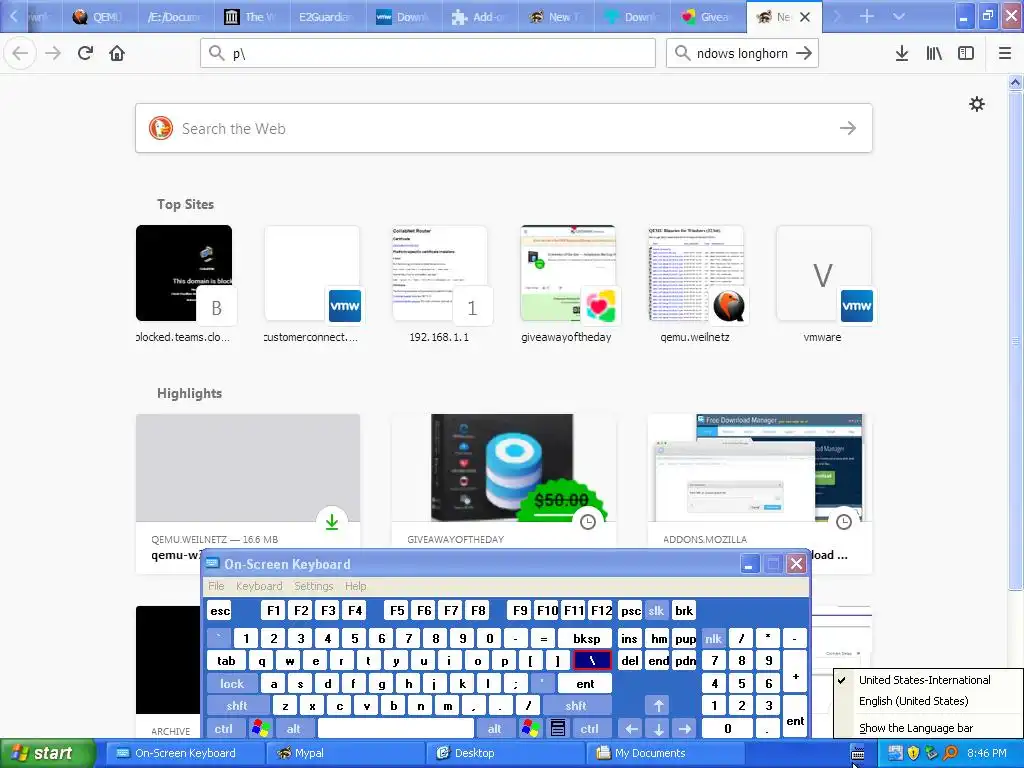
Task: Click the browser forward arrow button
Action: 53,54
